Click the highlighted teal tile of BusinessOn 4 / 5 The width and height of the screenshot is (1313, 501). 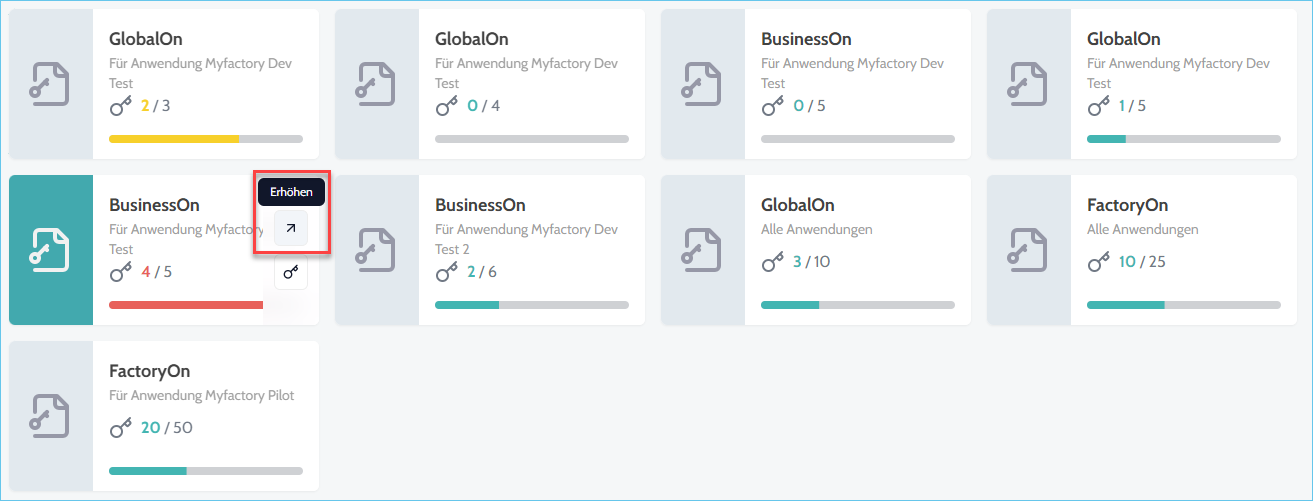pyautogui.click(x=51, y=250)
